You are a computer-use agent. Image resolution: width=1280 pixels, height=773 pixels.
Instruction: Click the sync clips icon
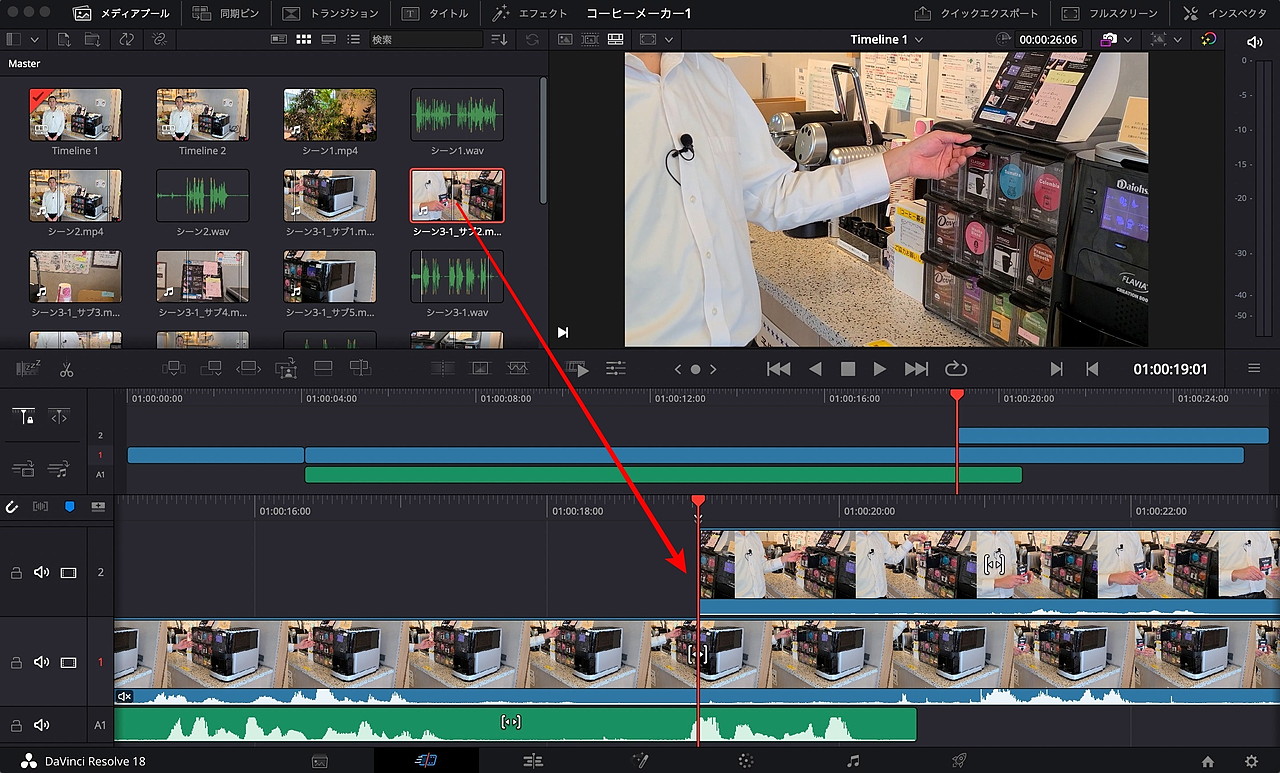point(126,39)
